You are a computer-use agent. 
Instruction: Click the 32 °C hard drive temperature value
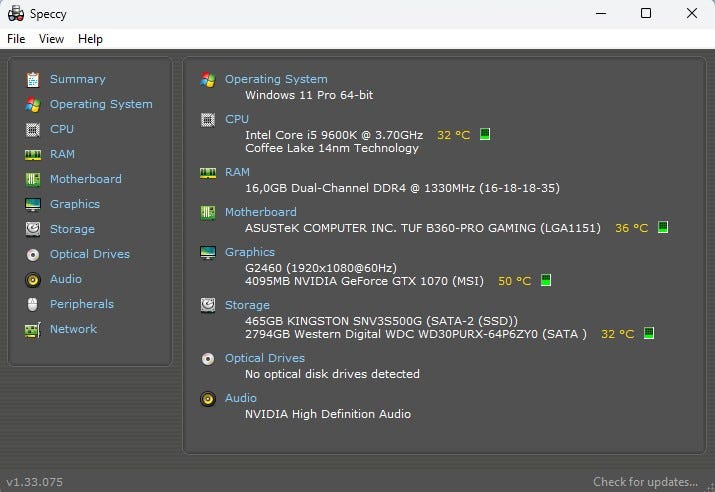617,334
